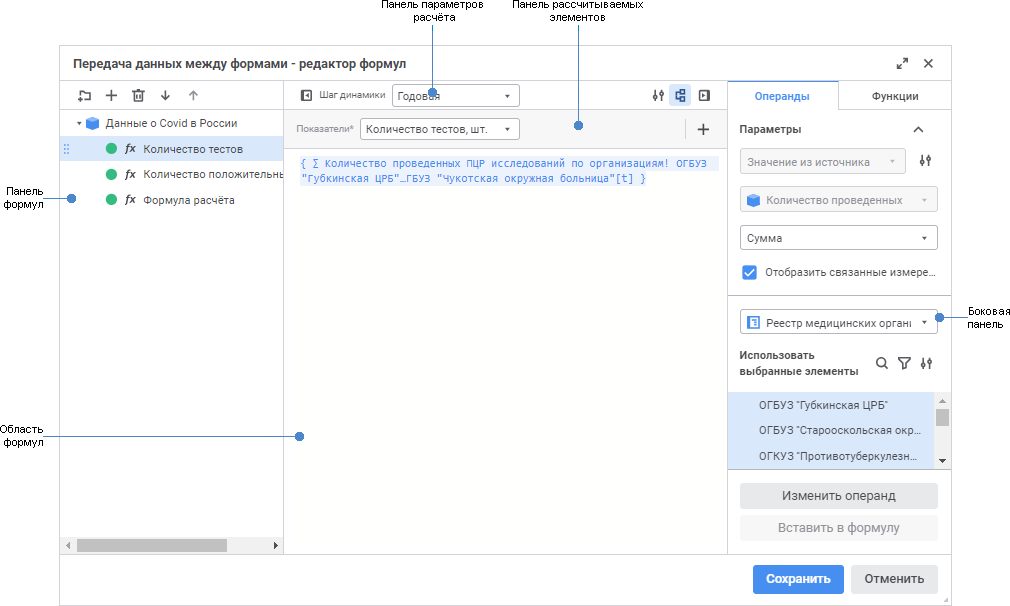Switch to the Функции tab

pos(894,96)
